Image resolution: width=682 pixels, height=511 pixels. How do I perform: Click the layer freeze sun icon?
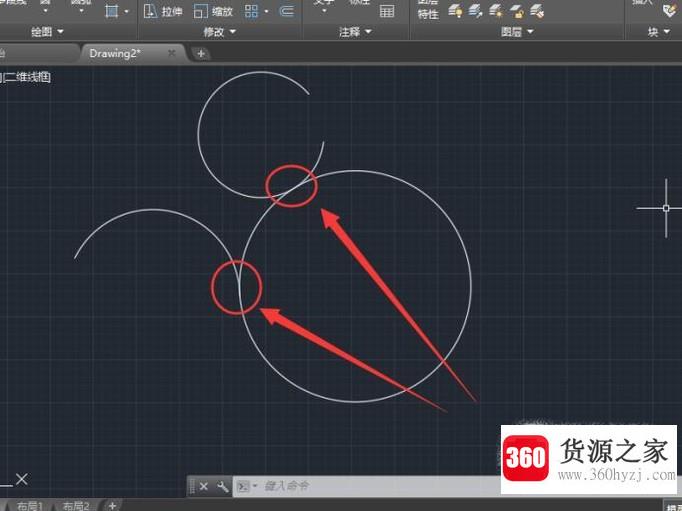(496, 11)
